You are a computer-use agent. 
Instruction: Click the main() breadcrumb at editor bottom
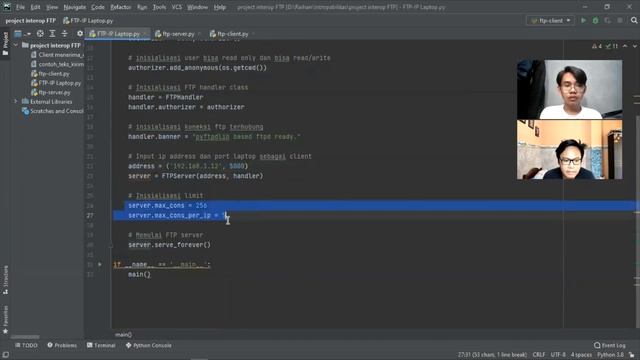[x=123, y=335]
